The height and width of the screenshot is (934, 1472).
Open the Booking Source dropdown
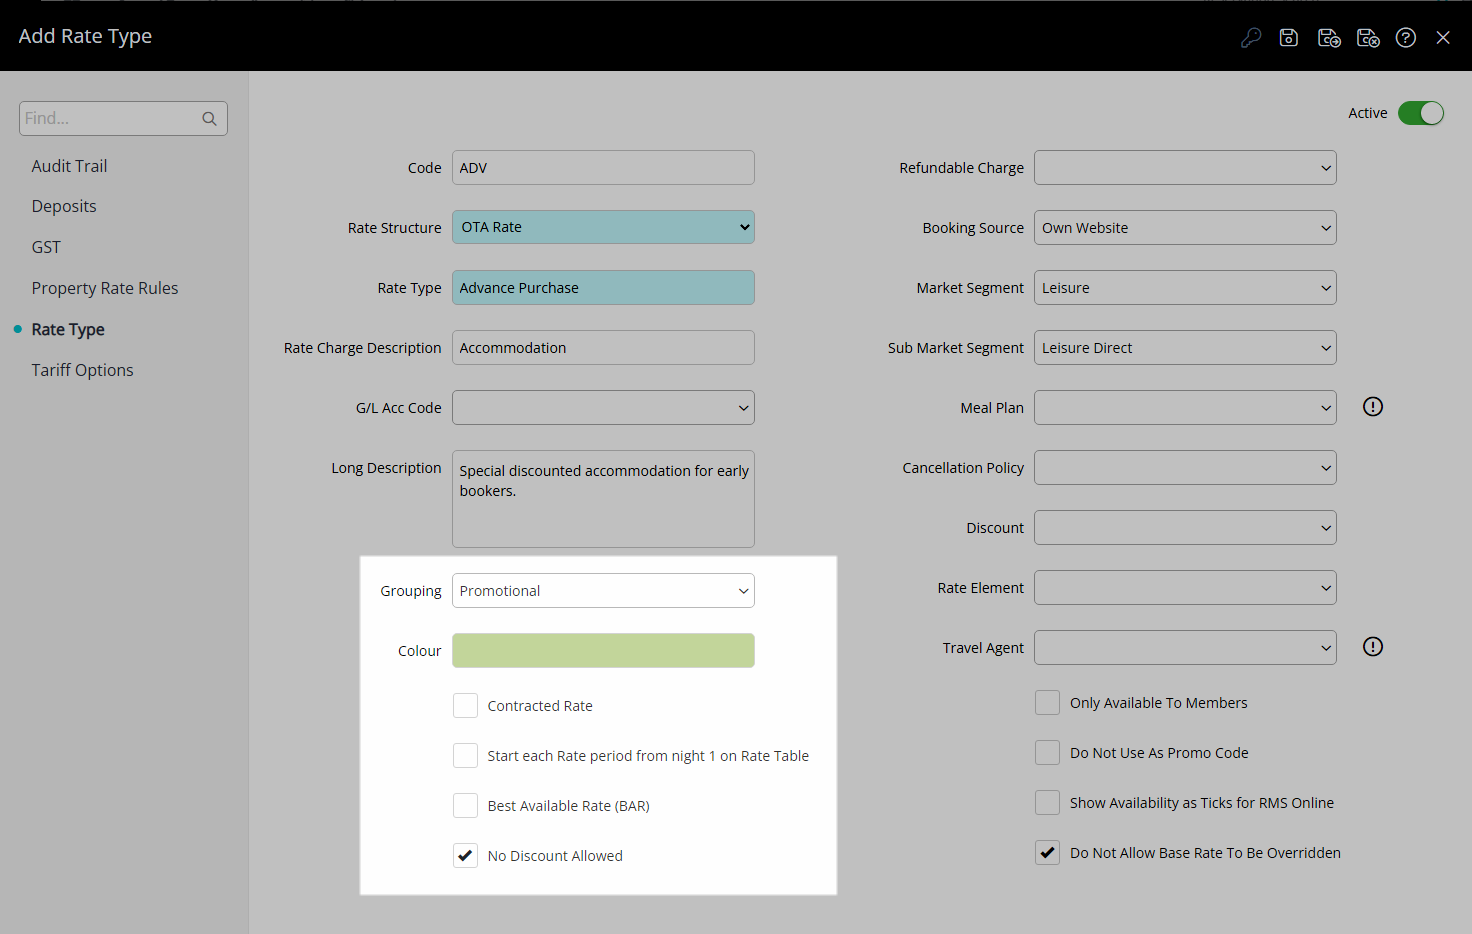pos(1185,228)
